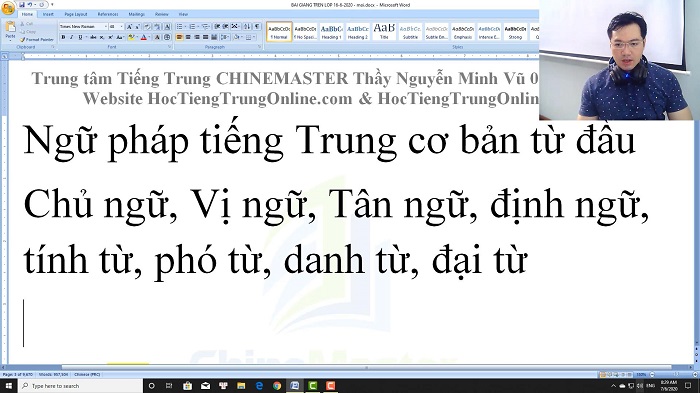Apply the Title style
This screenshot has height=393, width=700.
pos(384,32)
